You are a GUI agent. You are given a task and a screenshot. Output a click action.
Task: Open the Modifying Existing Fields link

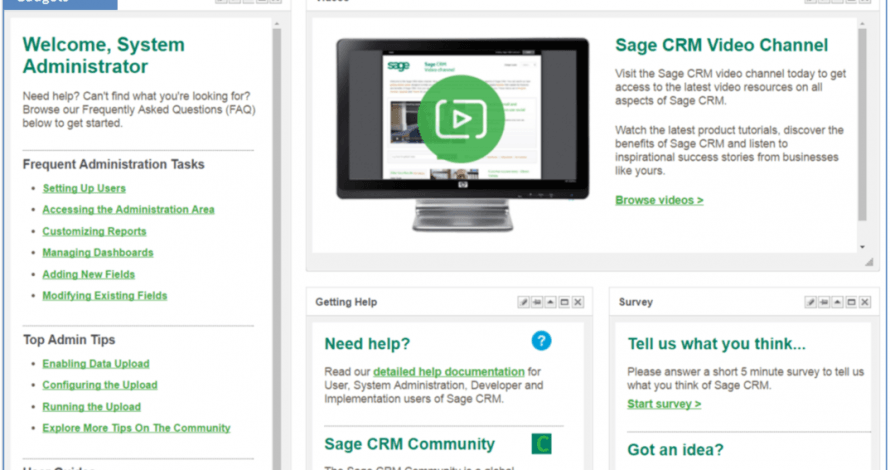[x=104, y=296]
